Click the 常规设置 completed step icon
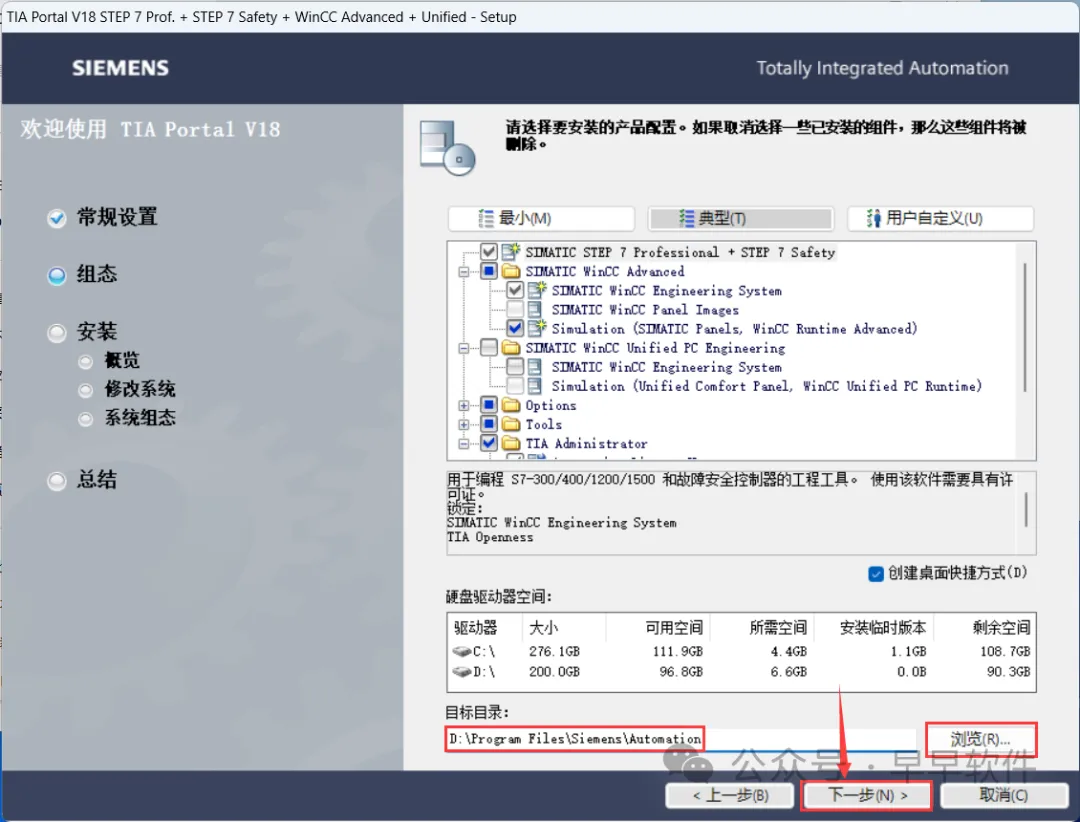 pos(57,218)
